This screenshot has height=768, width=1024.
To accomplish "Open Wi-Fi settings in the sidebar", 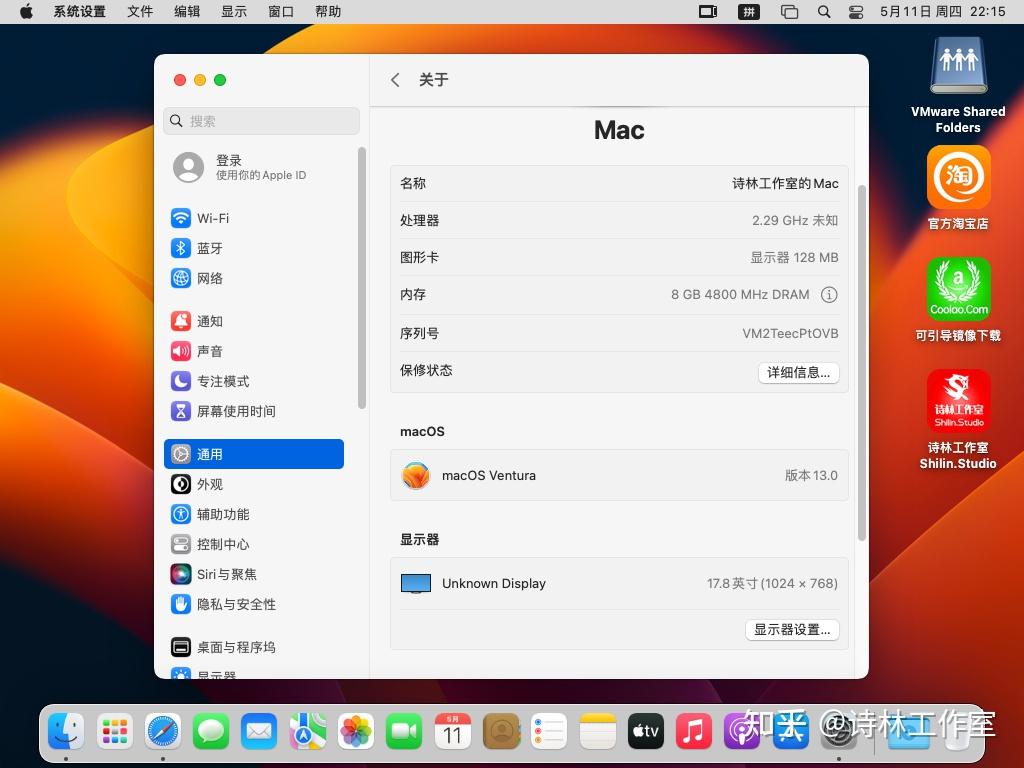I will pyautogui.click(x=213, y=218).
